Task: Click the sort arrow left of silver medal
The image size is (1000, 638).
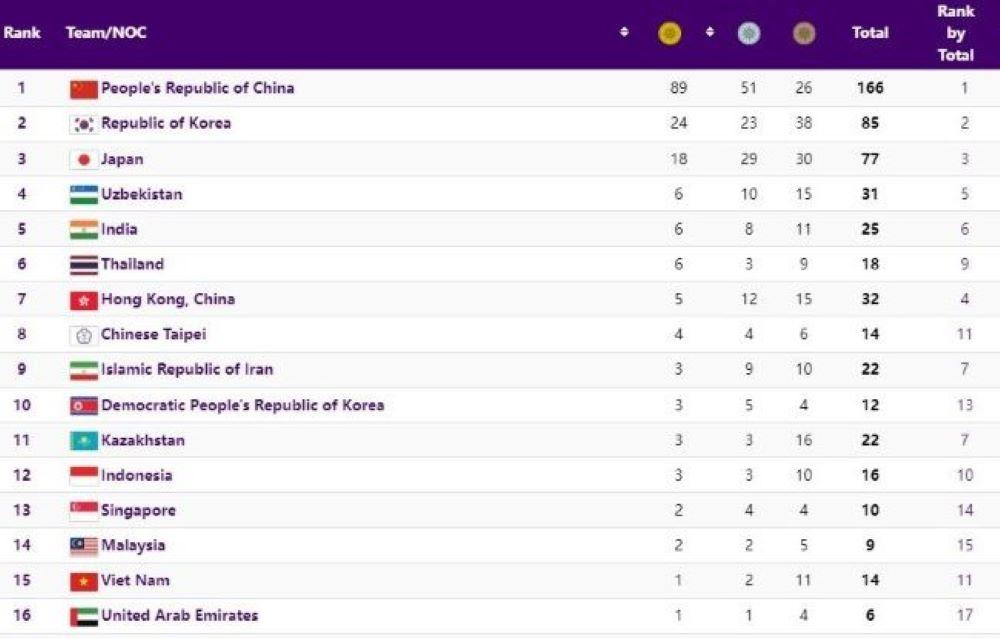Action: pyautogui.click(x=710, y=33)
